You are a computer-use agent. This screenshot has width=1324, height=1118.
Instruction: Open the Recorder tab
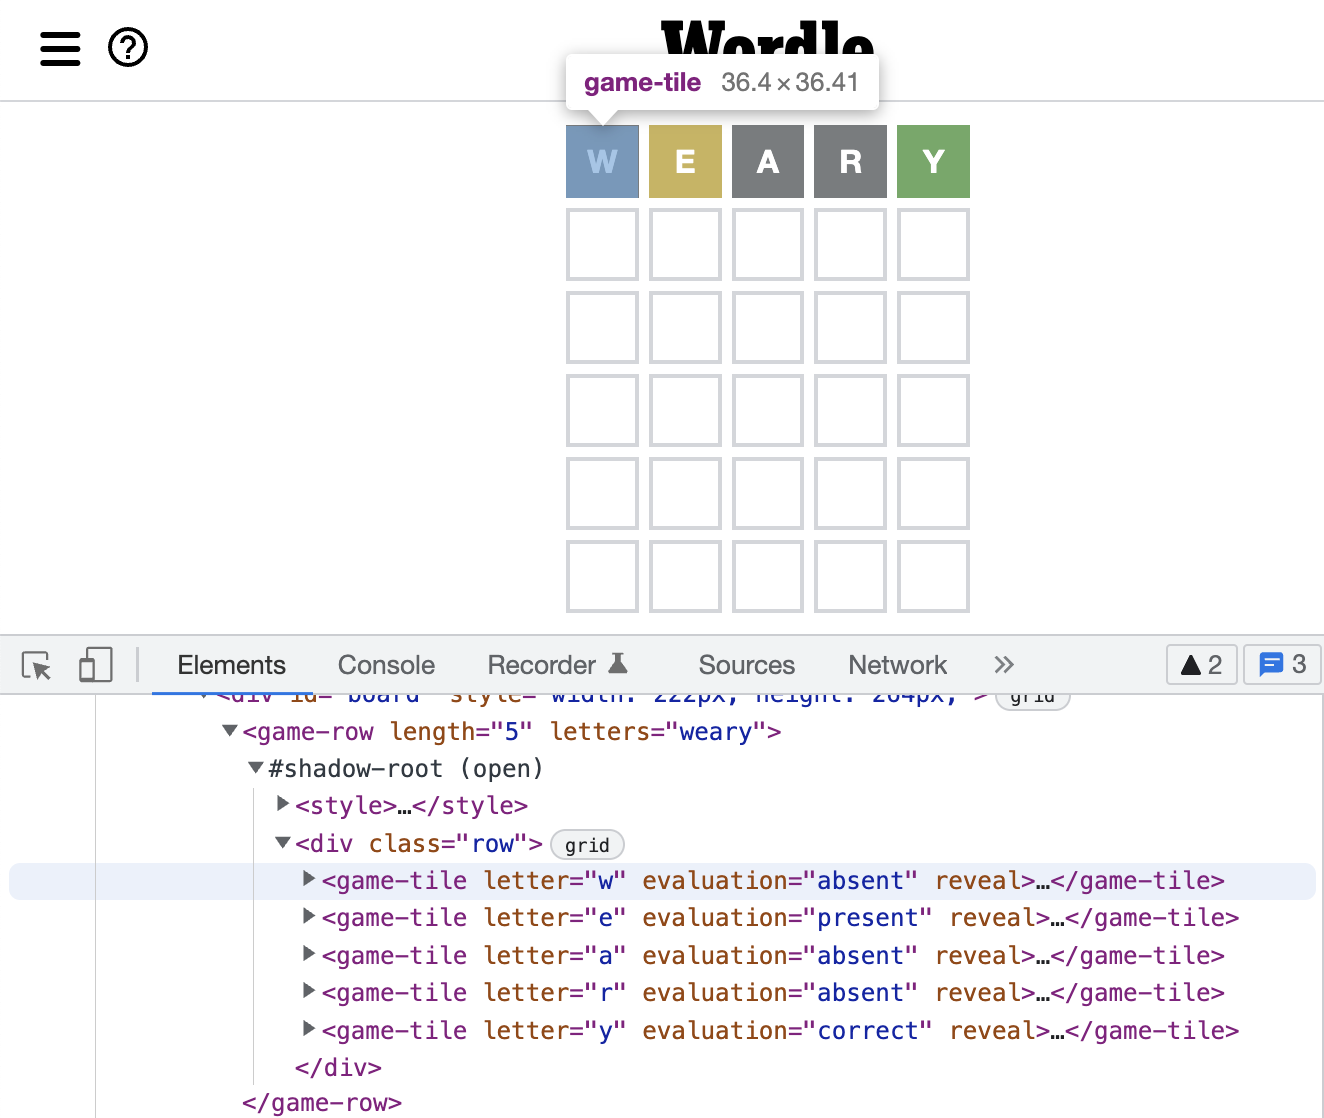click(557, 665)
